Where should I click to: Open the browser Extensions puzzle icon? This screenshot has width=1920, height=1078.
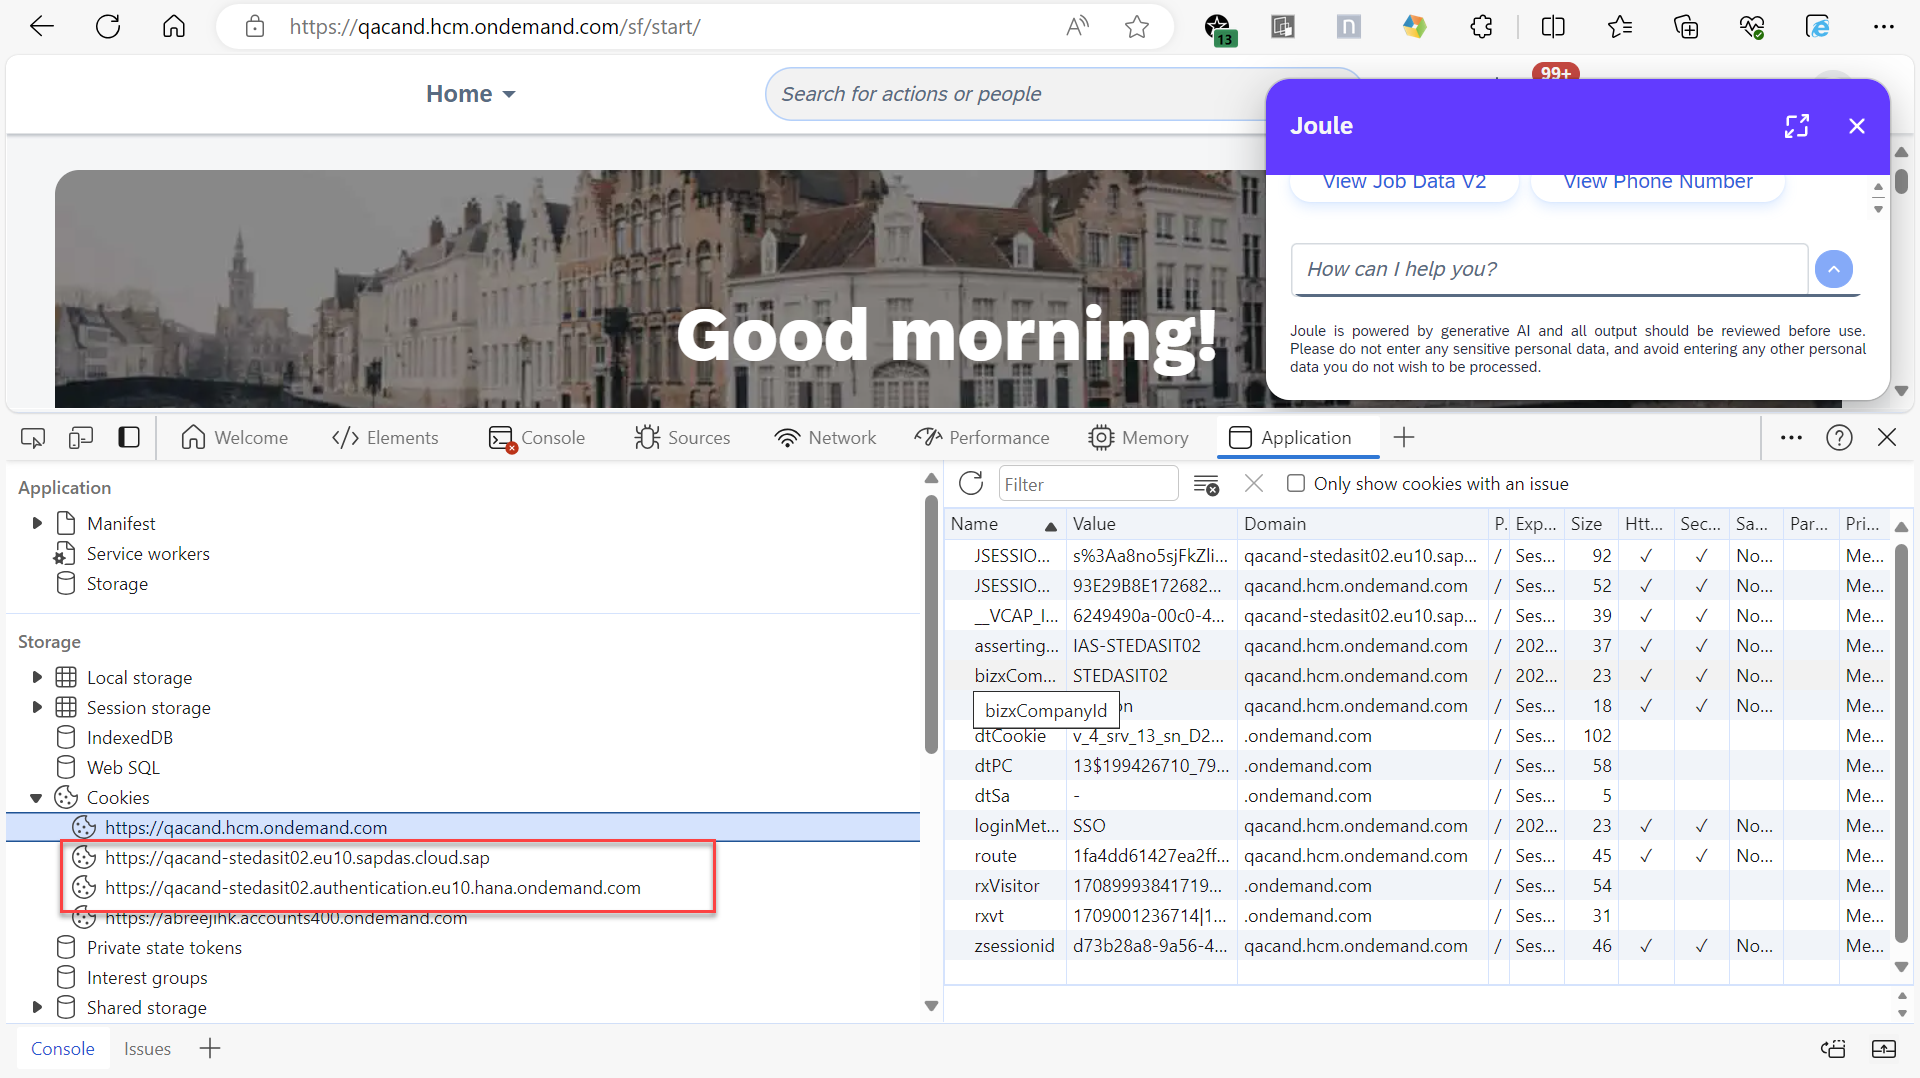(1481, 27)
